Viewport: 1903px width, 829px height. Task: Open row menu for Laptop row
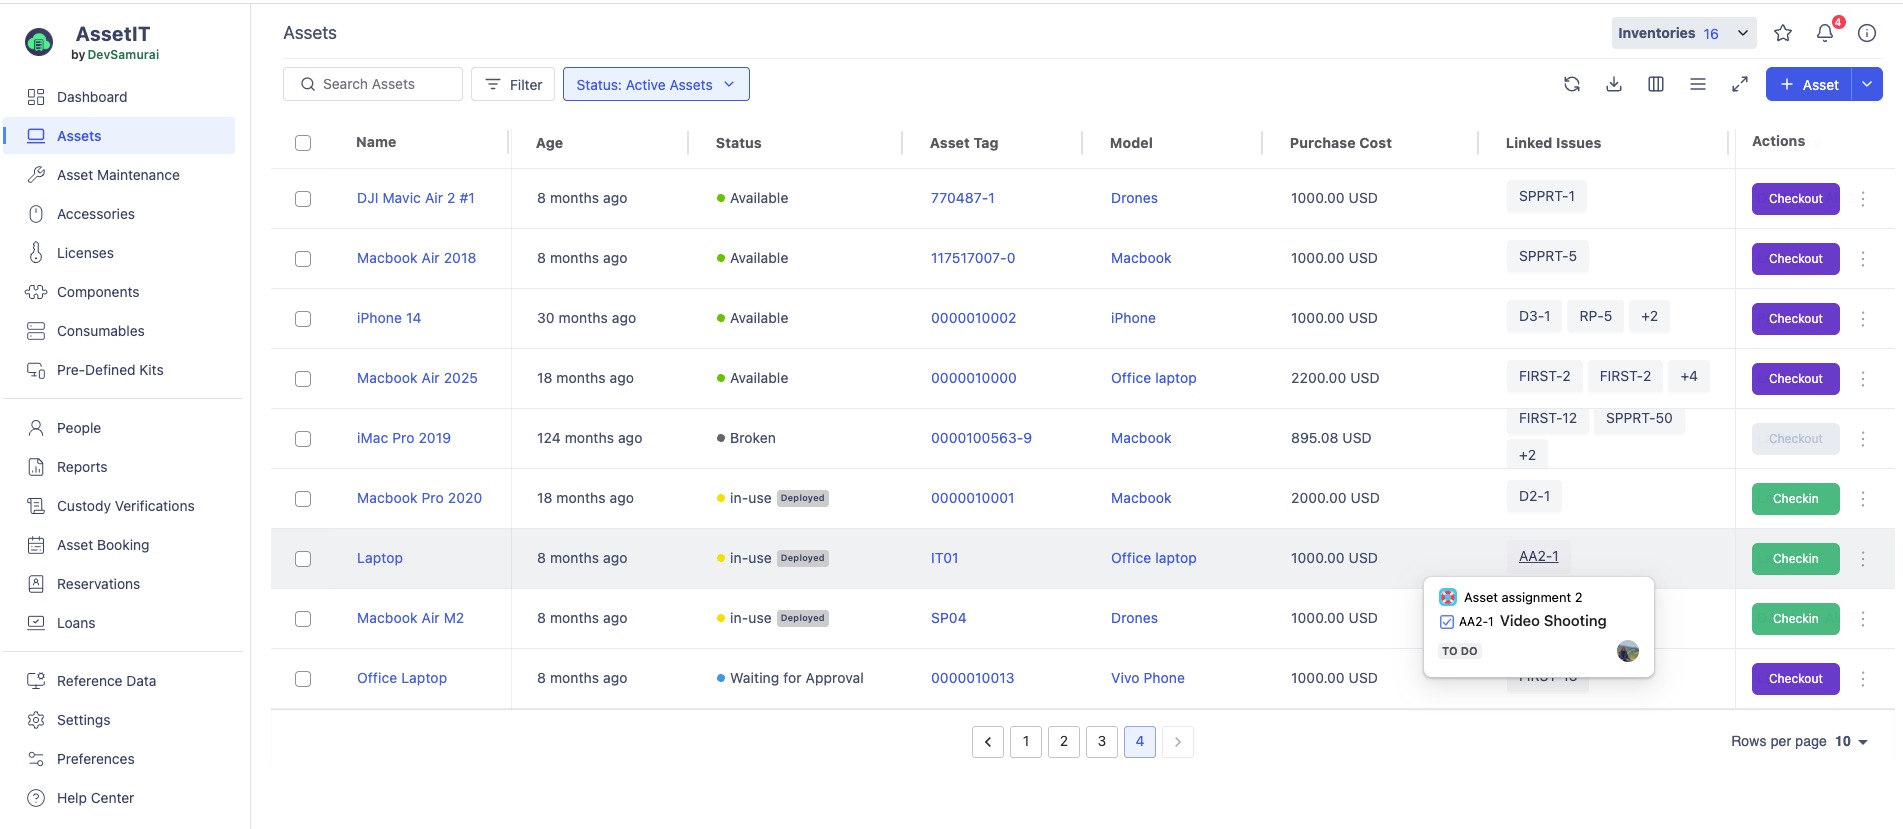coord(1863,559)
